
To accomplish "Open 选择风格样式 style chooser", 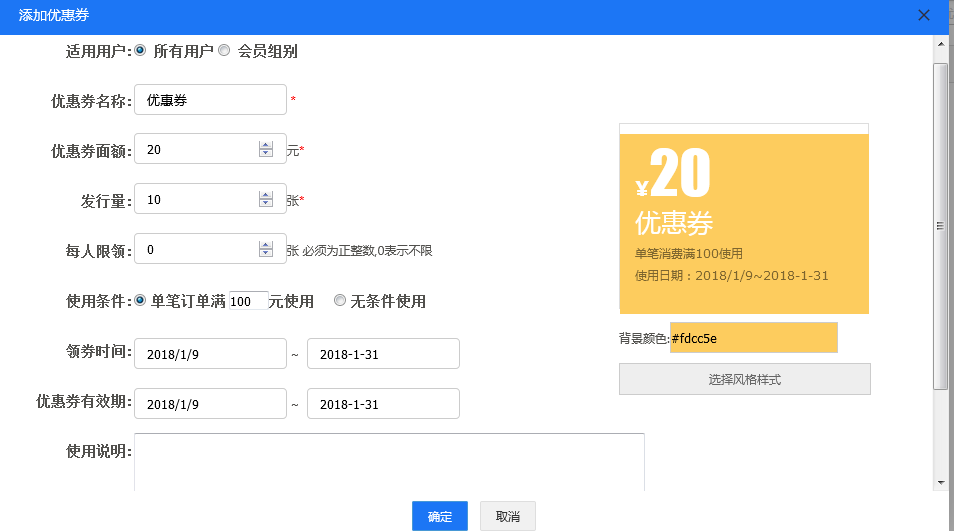I will click(x=744, y=380).
